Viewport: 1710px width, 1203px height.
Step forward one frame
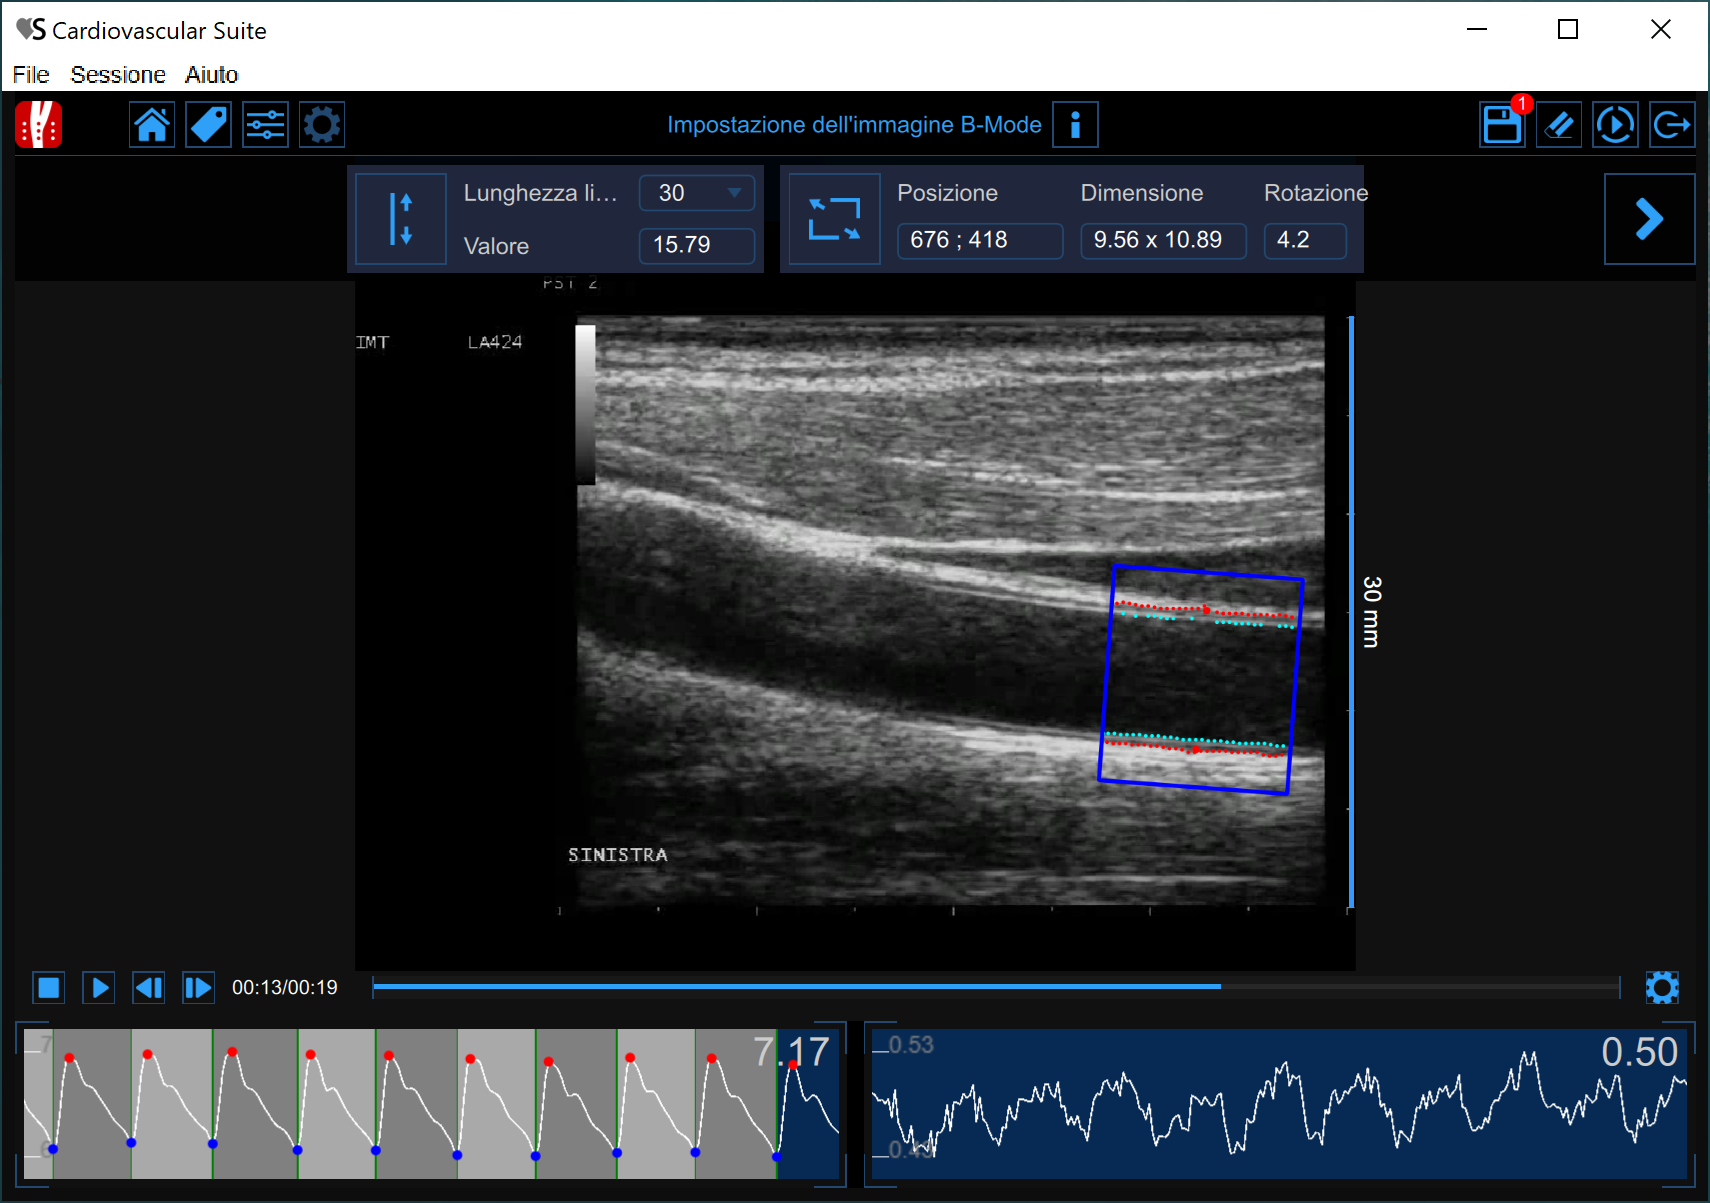click(x=198, y=988)
